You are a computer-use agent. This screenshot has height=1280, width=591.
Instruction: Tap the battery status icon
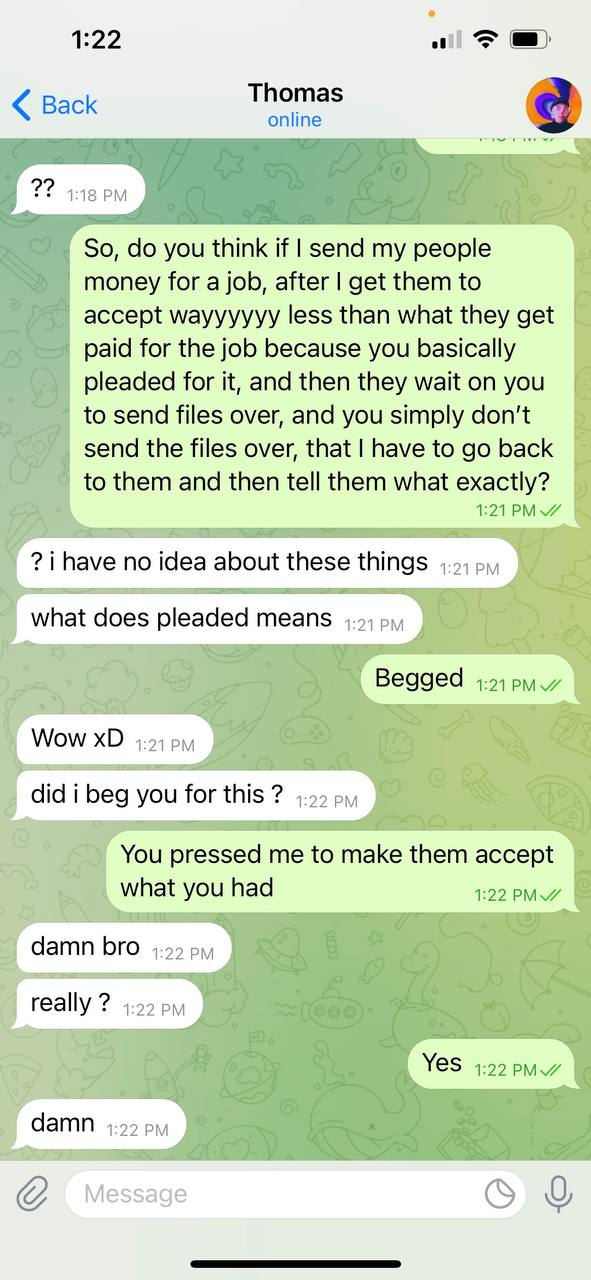pyautogui.click(x=528, y=40)
